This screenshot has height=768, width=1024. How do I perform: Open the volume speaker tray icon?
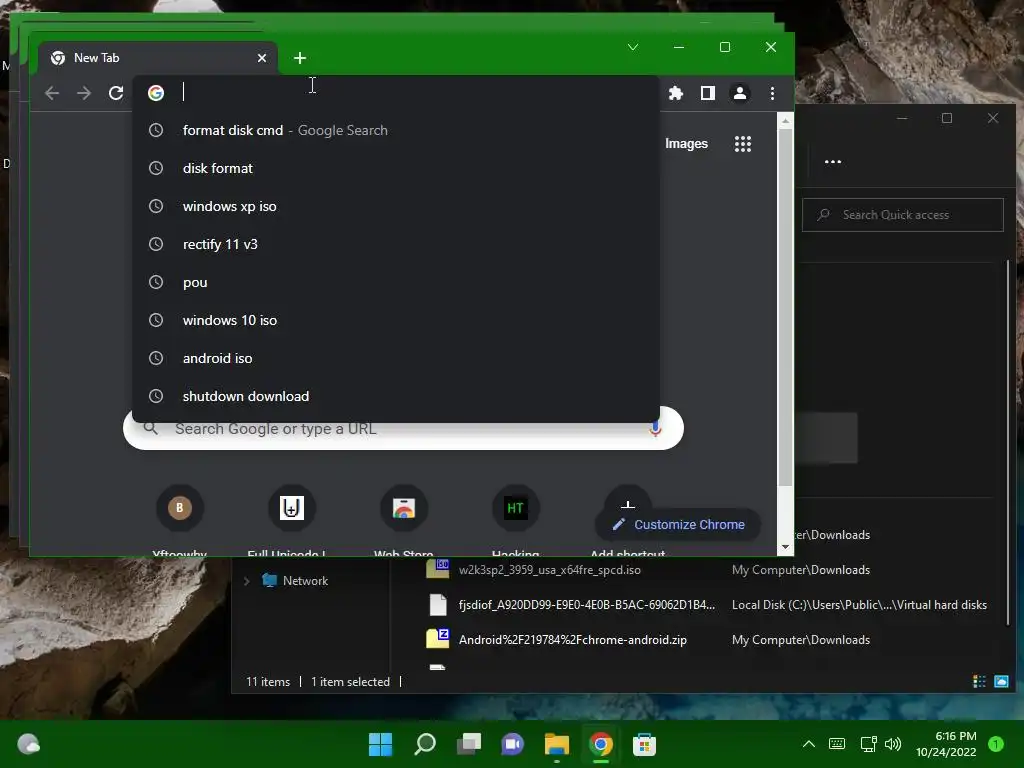click(893, 744)
